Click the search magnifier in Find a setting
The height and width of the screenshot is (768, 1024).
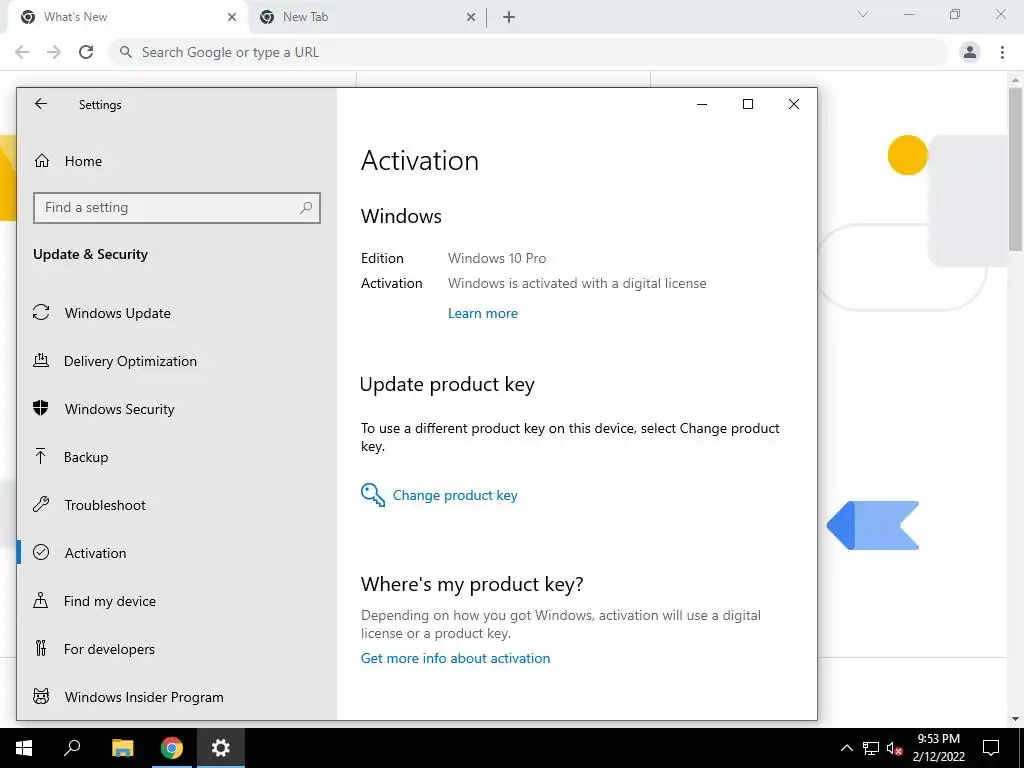coord(306,208)
